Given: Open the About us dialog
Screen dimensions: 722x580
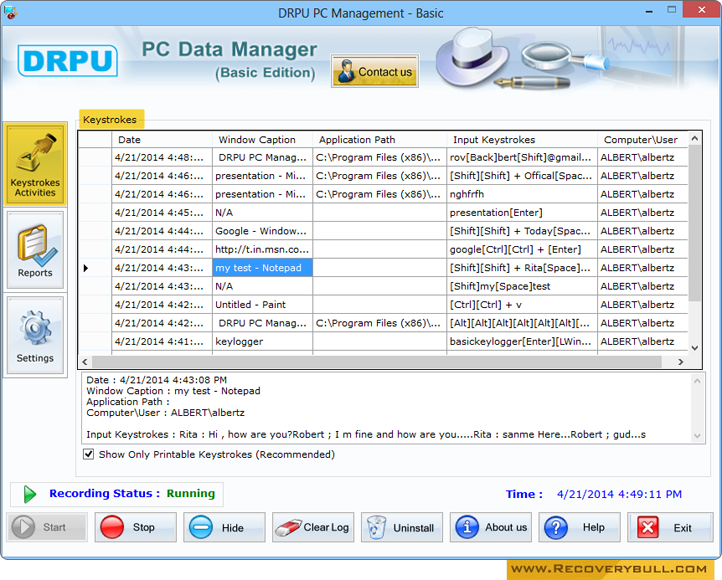Looking at the screenshot, I should click(491, 527).
